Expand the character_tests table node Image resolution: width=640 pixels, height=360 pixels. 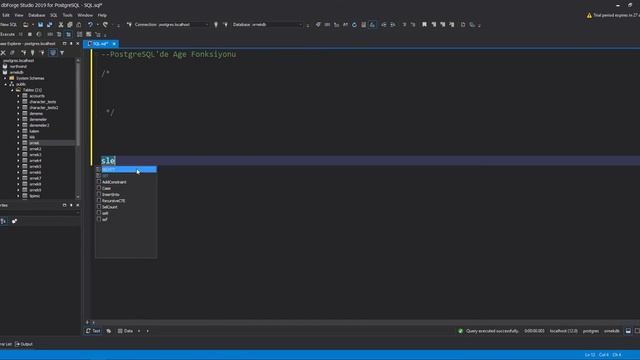click(x=18, y=102)
